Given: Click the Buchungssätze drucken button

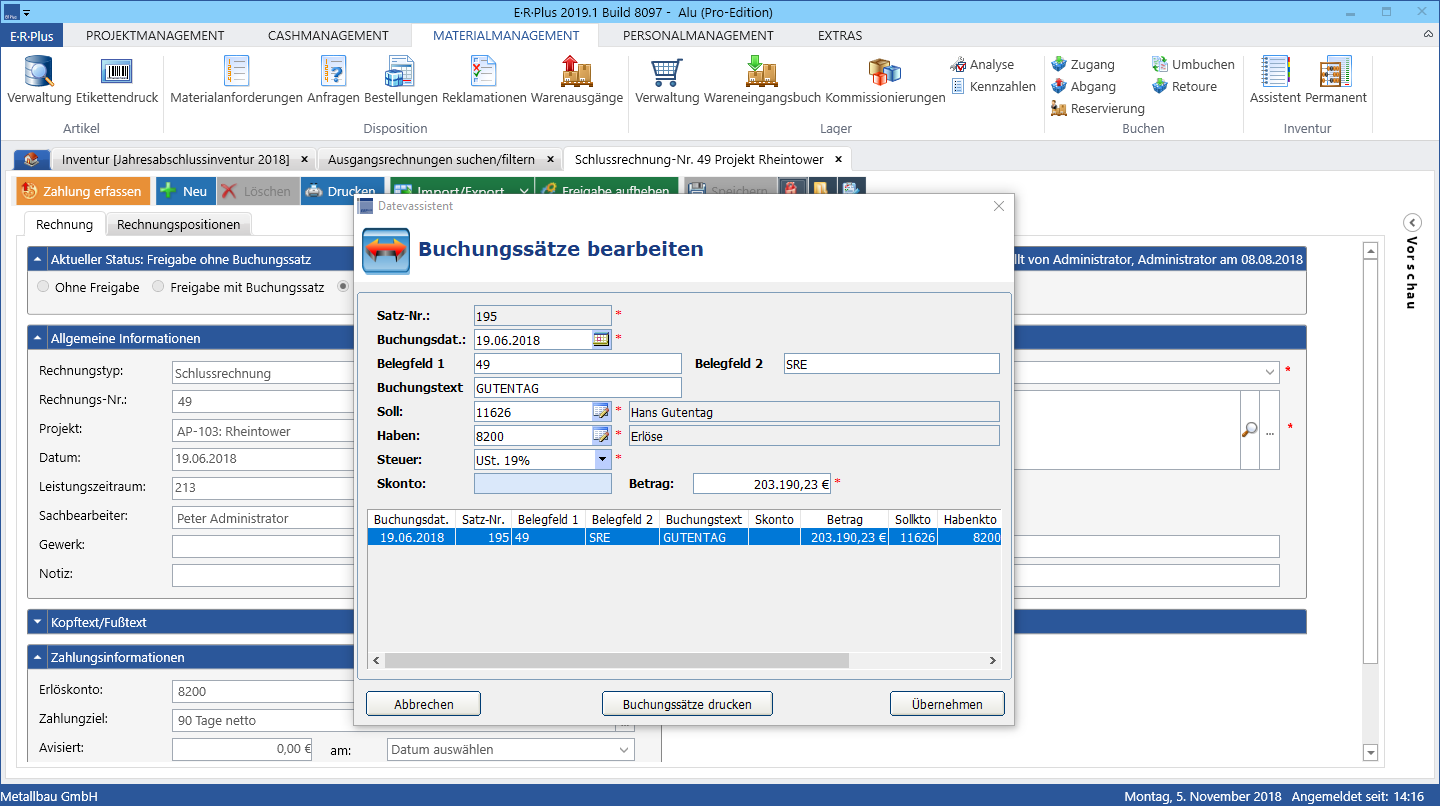Looking at the screenshot, I should point(688,704).
